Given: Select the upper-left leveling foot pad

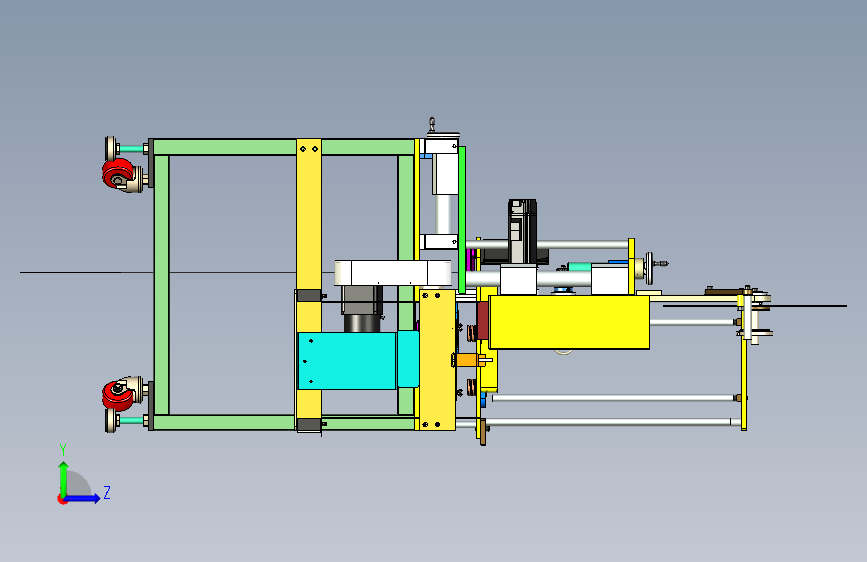Looking at the screenshot, I should [111, 148].
